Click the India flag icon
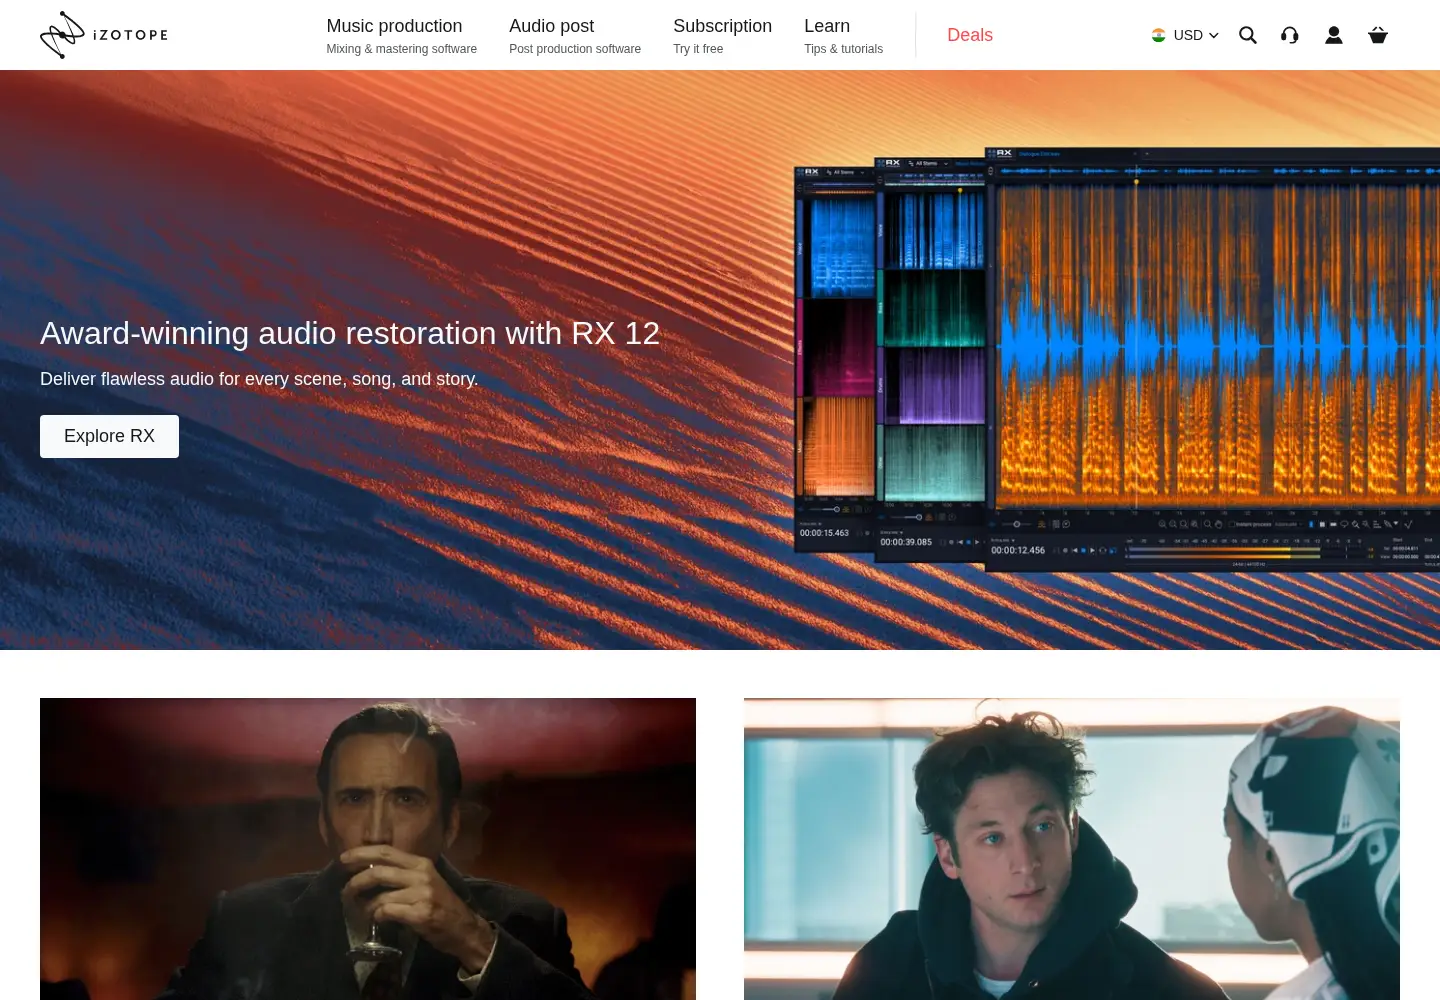Image resolution: width=1440 pixels, height=1000 pixels. coord(1158,35)
